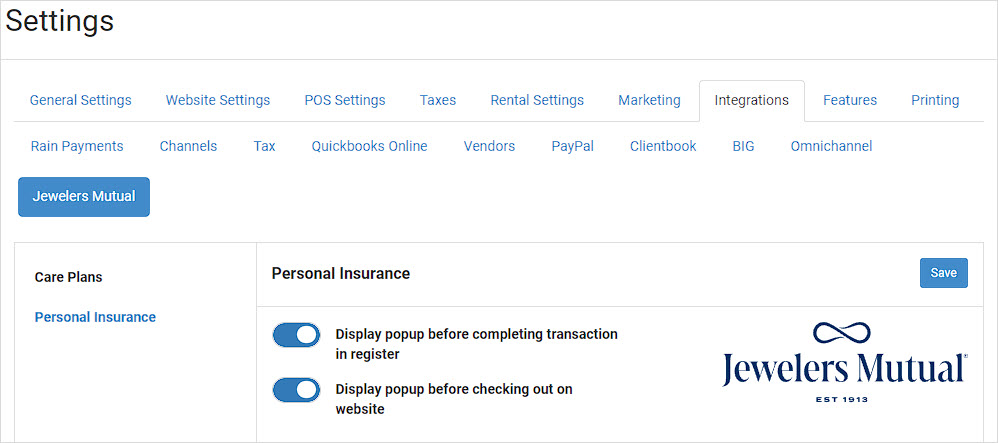The width and height of the screenshot is (998, 443).
Task: Toggle popup before completing transaction in register
Action: (x=296, y=335)
